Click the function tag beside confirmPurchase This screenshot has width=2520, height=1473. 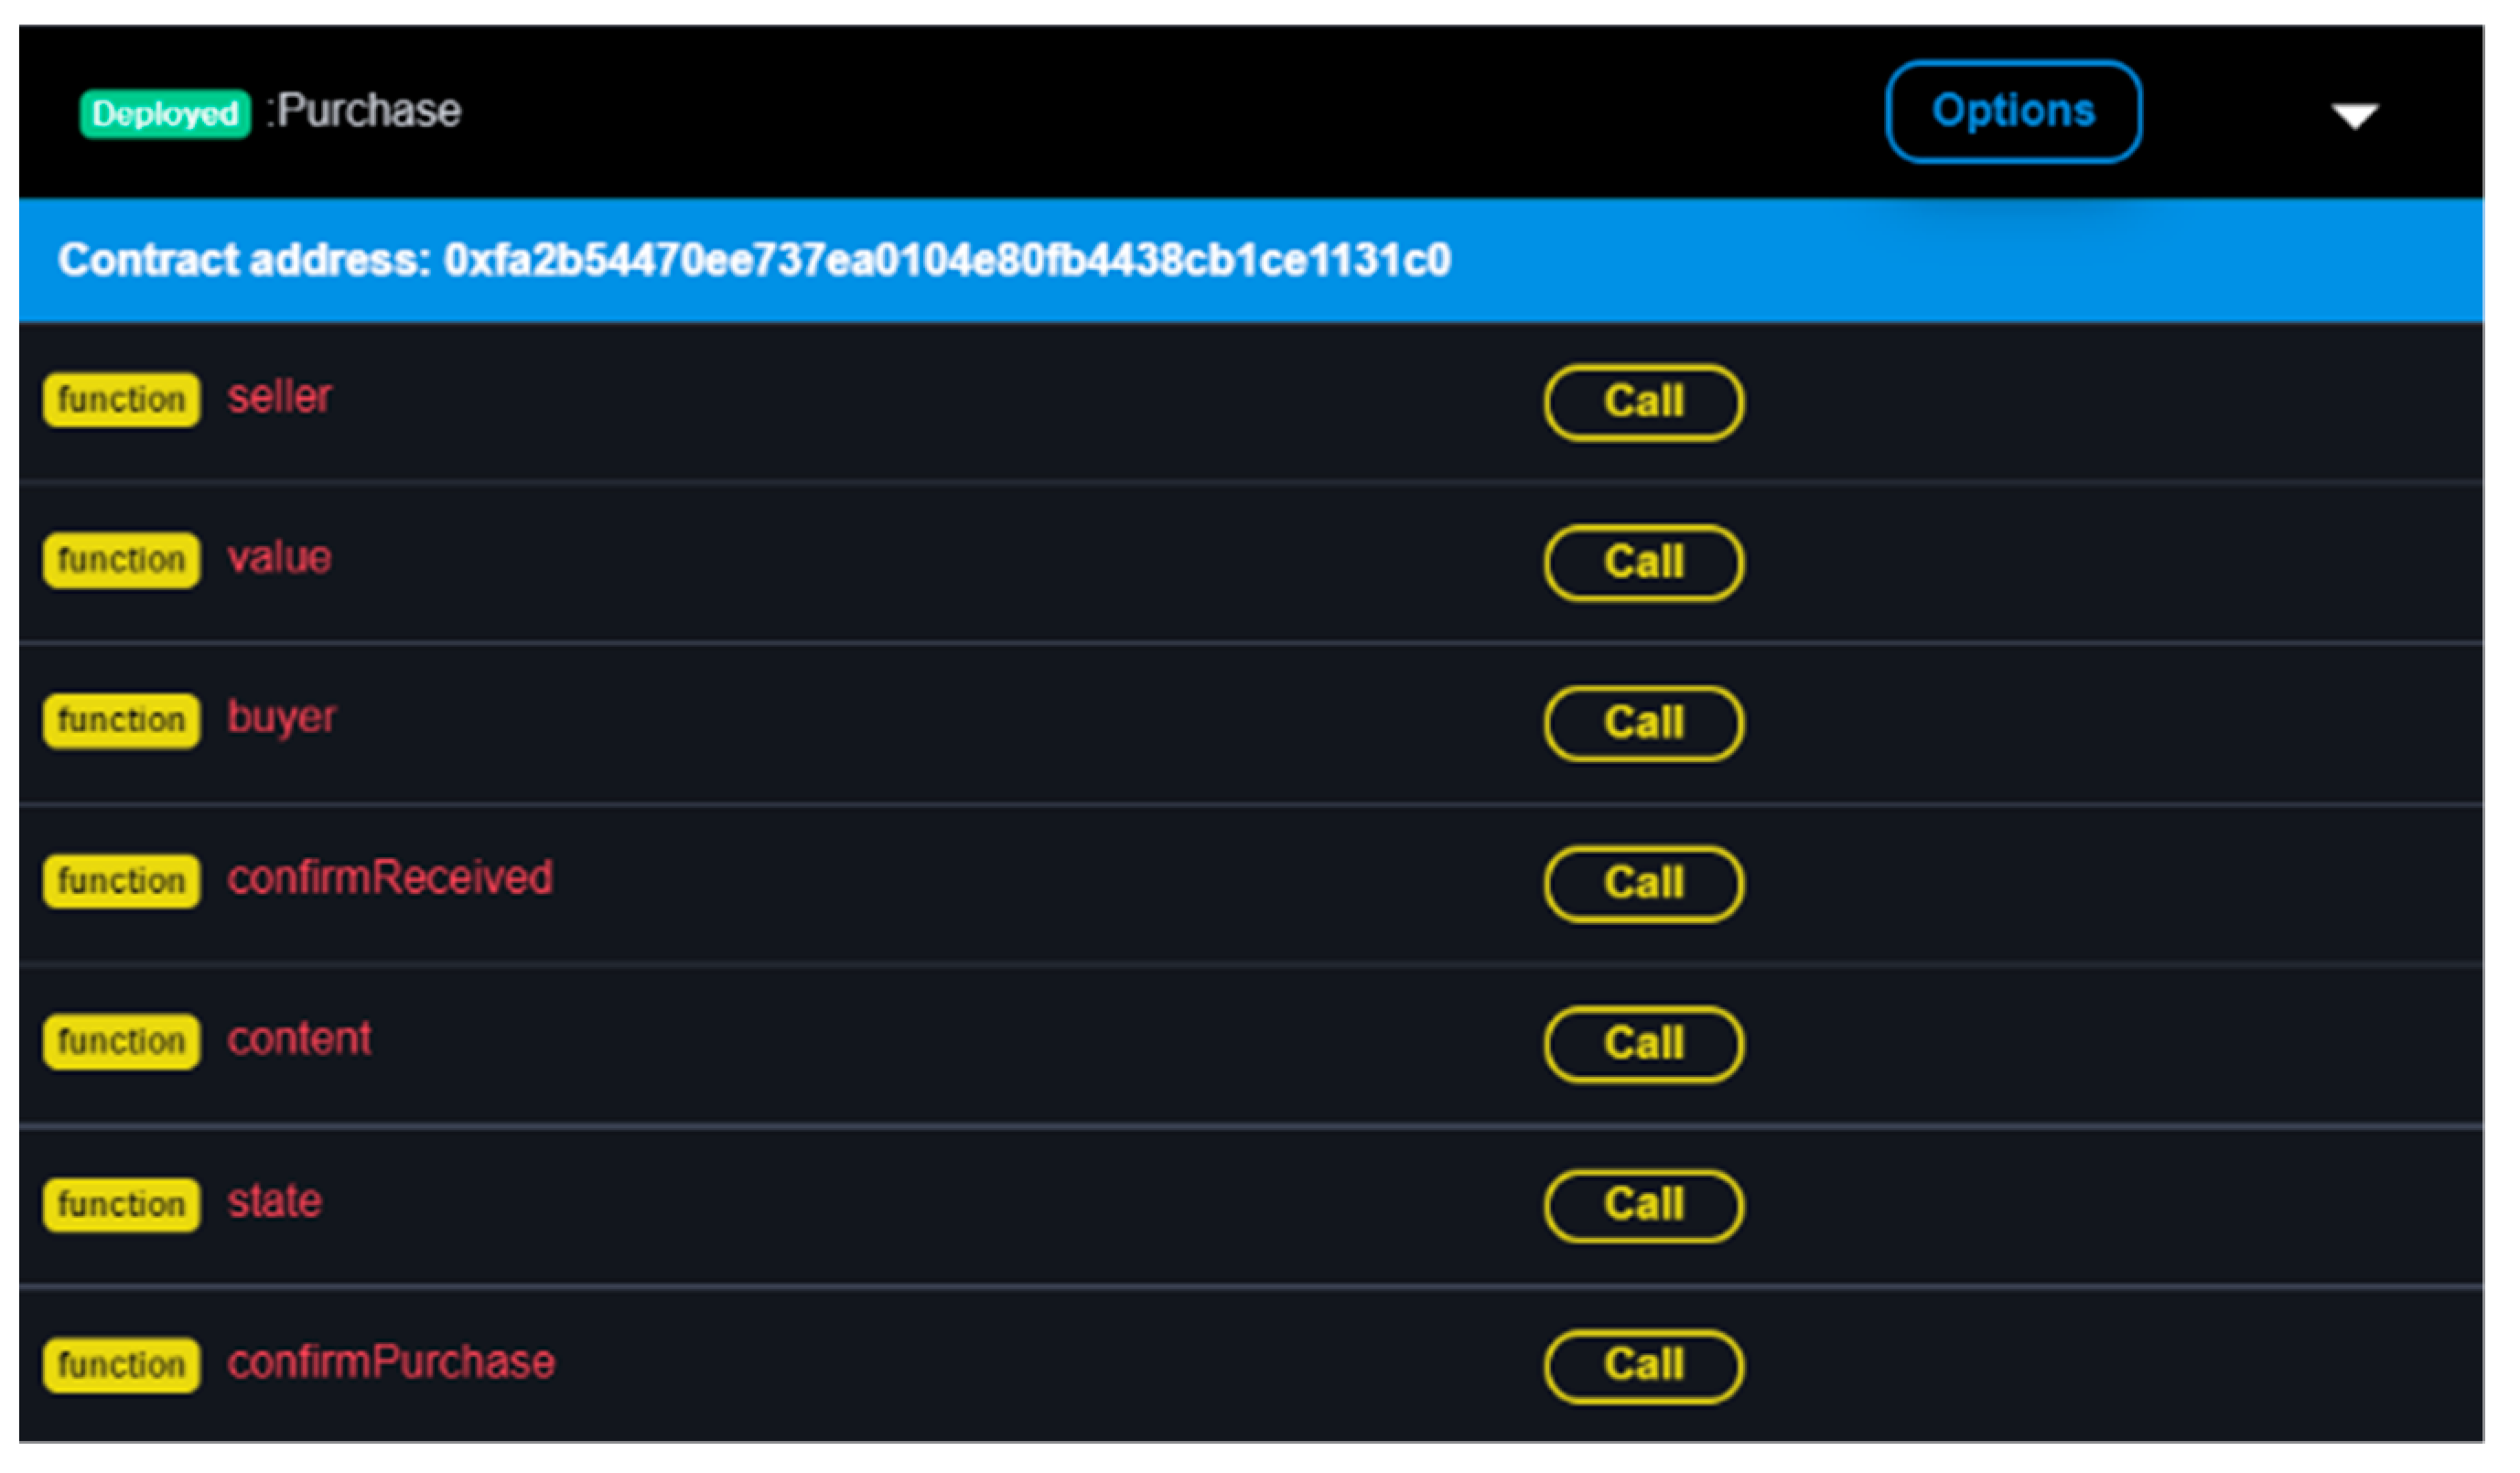[x=121, y=1365]
